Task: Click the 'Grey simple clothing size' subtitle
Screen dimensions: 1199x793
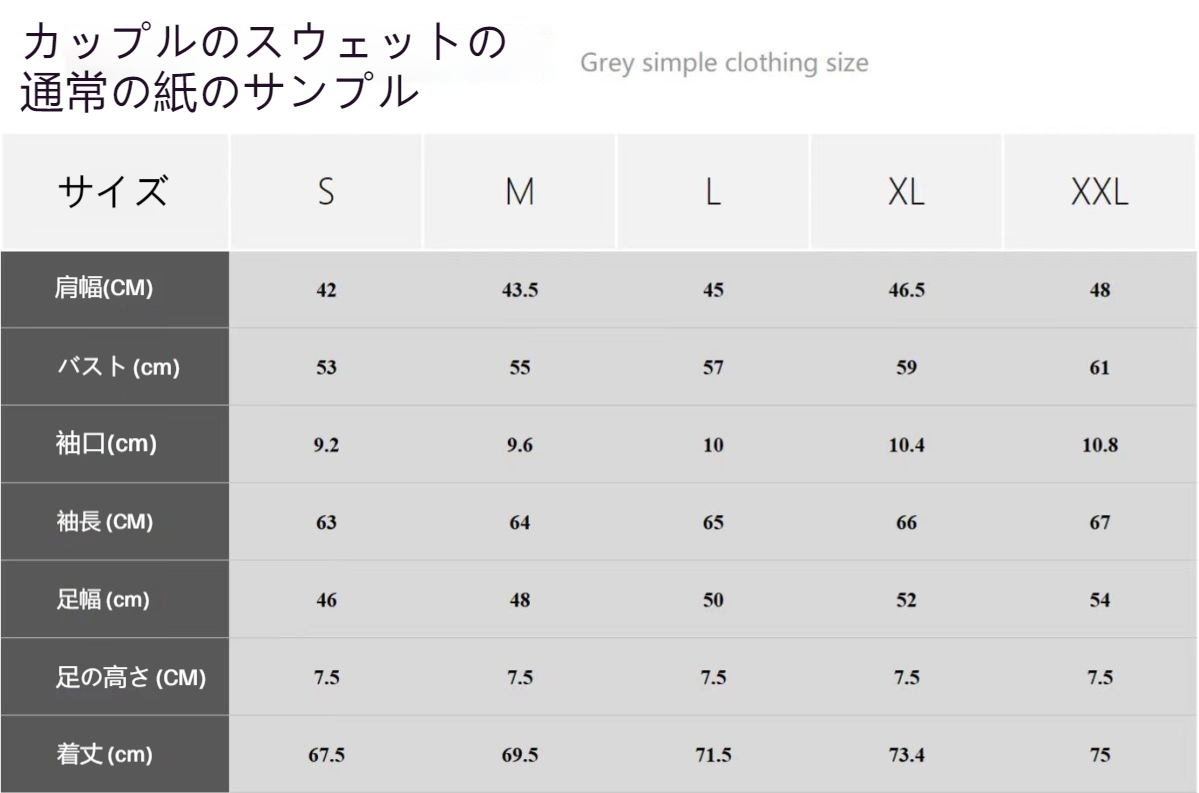Action: 724,64
